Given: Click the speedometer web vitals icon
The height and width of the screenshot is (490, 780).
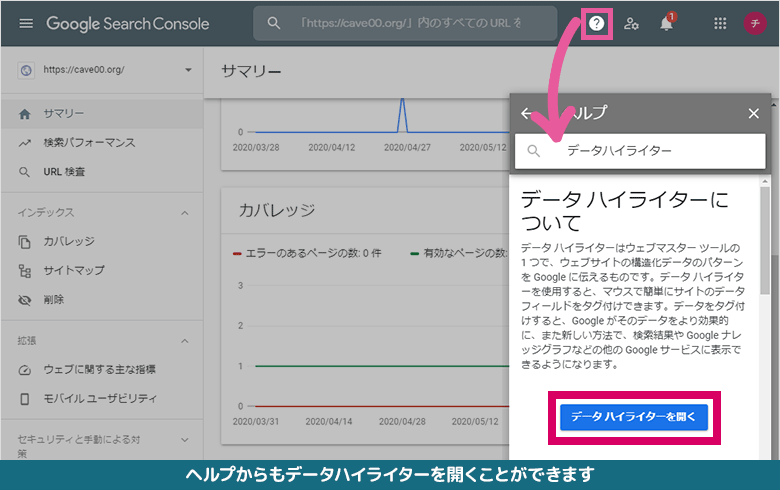Looking at the screenshot, I should point(24,370).
